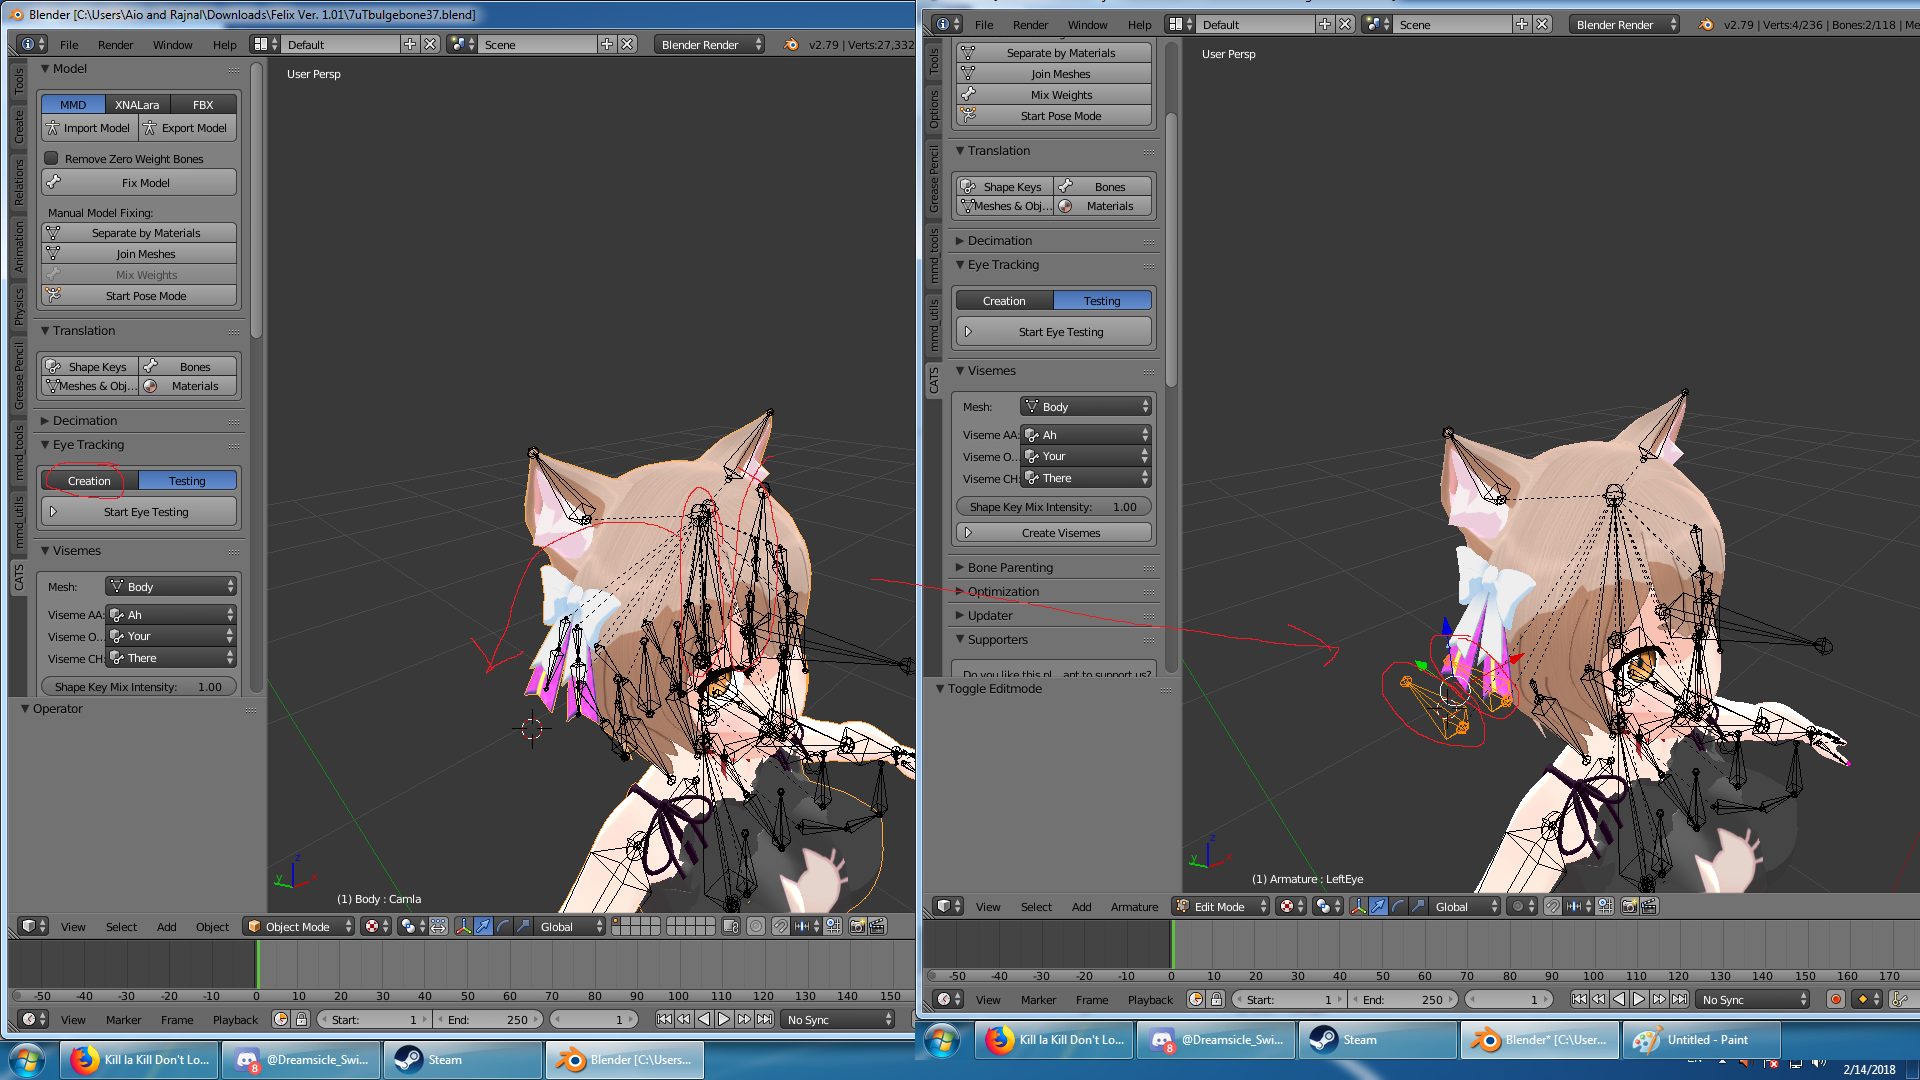This screenshot has height=1080, width=1920.
Task: Toggle frame range lock in left timeline
Action: coord(301,1020)
